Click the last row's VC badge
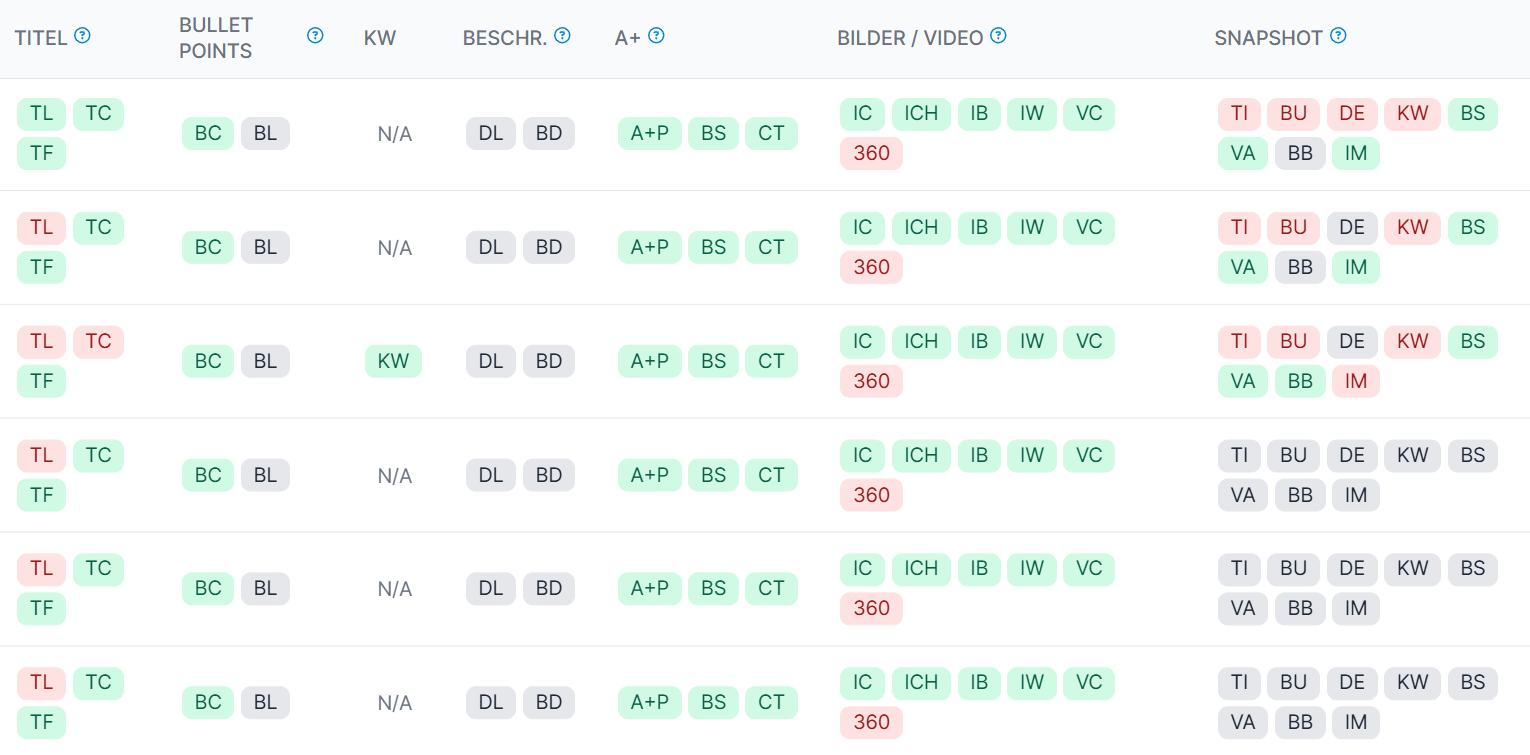 click(x=1088, y=683)
